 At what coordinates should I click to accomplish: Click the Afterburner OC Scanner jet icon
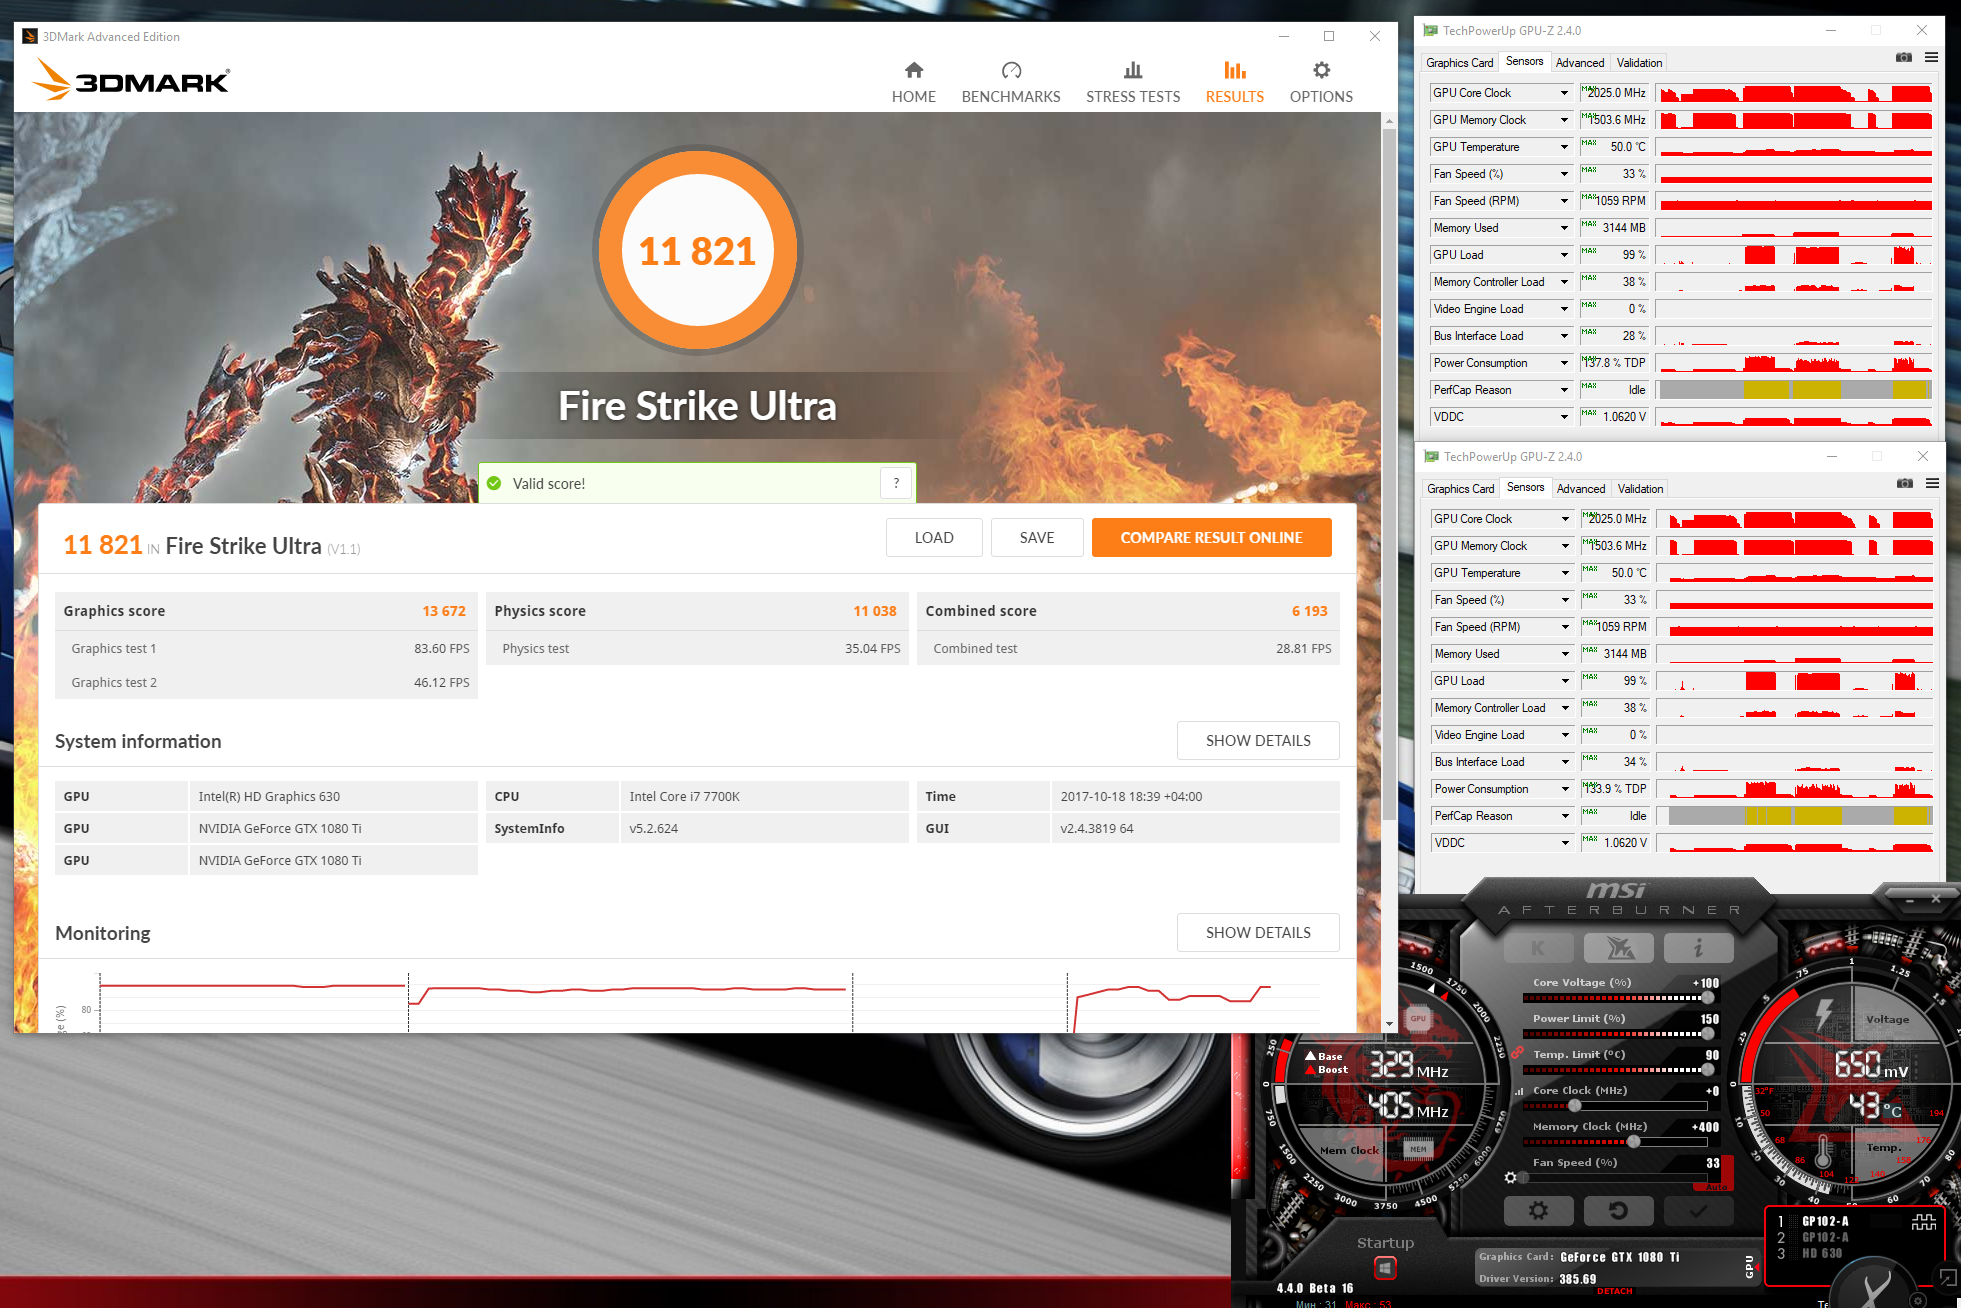(x=1618, y=948)
